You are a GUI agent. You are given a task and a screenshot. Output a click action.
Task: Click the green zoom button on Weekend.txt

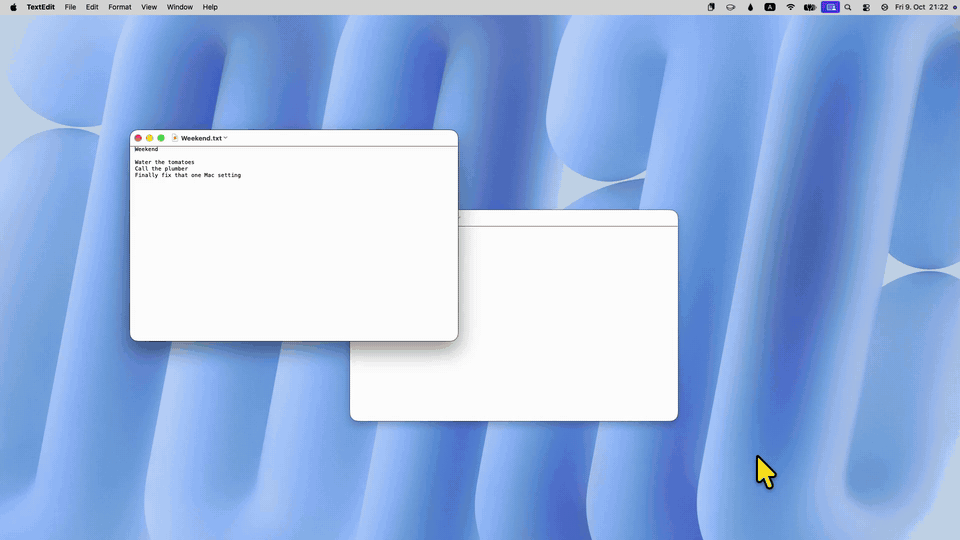coord(161,138)
